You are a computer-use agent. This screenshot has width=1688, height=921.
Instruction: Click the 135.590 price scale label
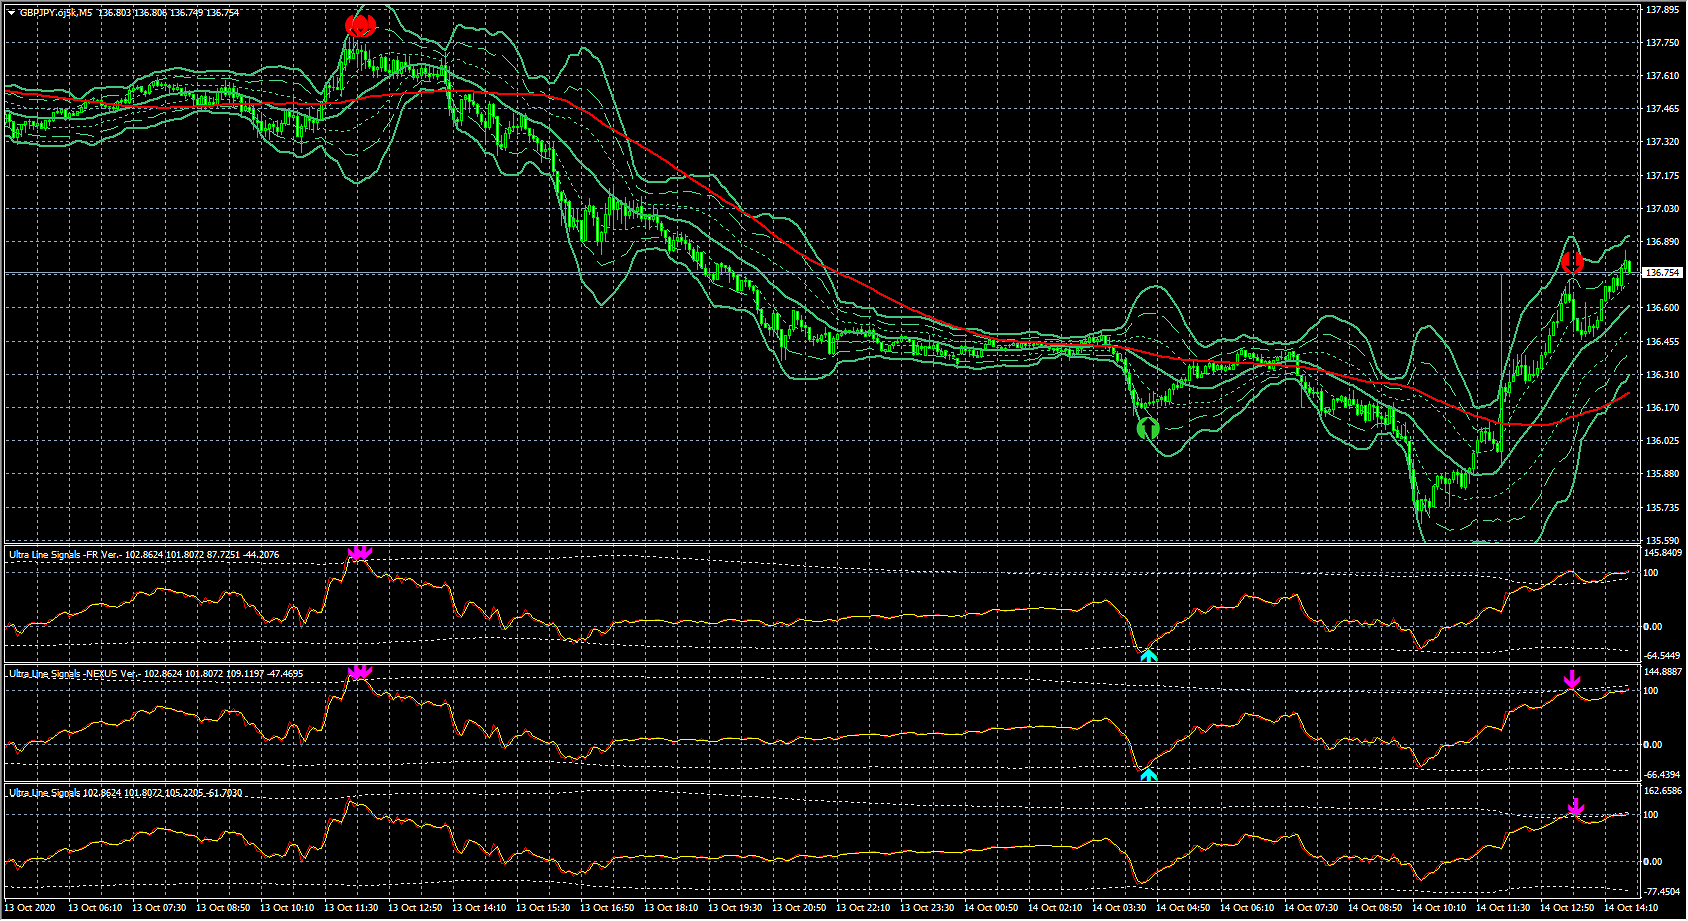(1661, 541)
